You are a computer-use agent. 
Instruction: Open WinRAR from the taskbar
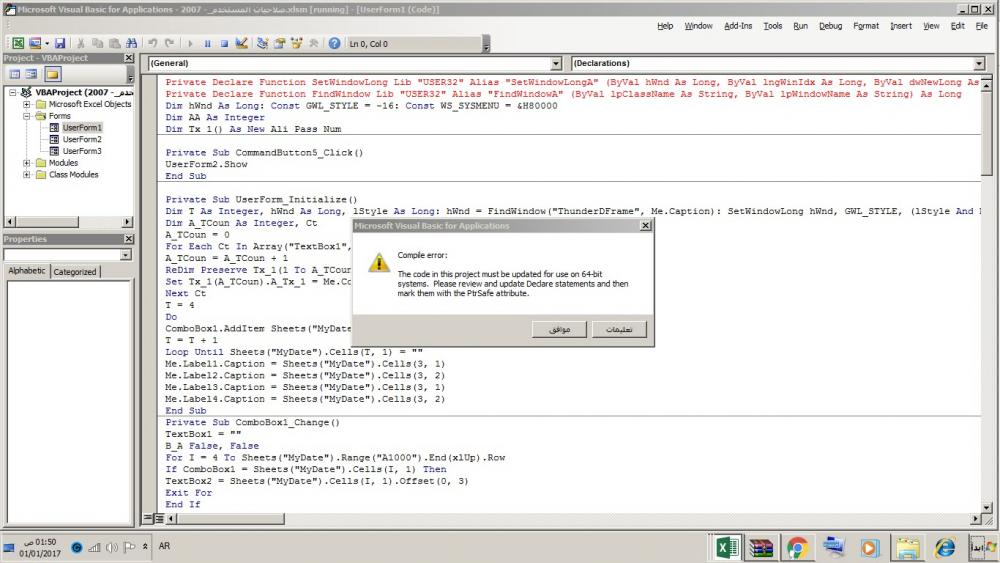click(761, 548)
